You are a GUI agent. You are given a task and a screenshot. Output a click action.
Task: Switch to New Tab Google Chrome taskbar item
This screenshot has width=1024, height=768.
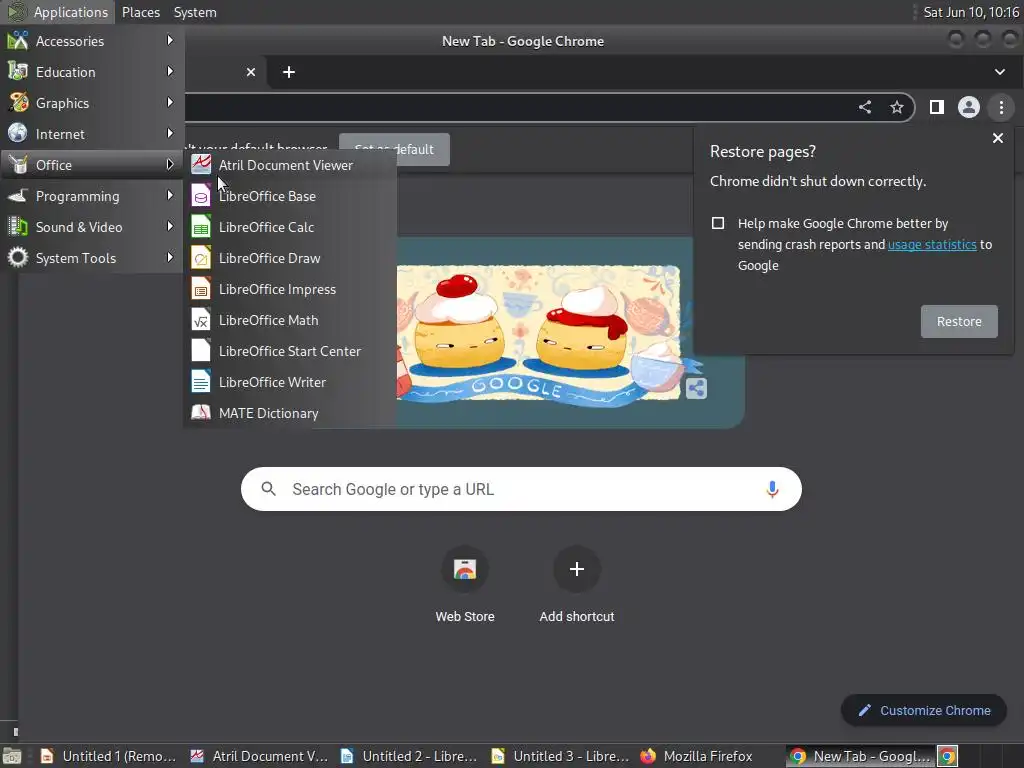pos(861,756)
